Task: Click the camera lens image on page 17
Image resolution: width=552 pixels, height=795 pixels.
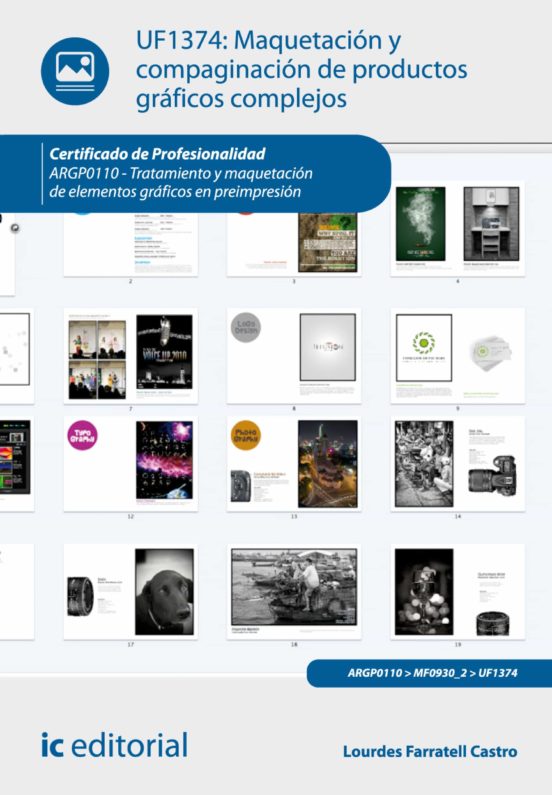Action: [81, 597]
